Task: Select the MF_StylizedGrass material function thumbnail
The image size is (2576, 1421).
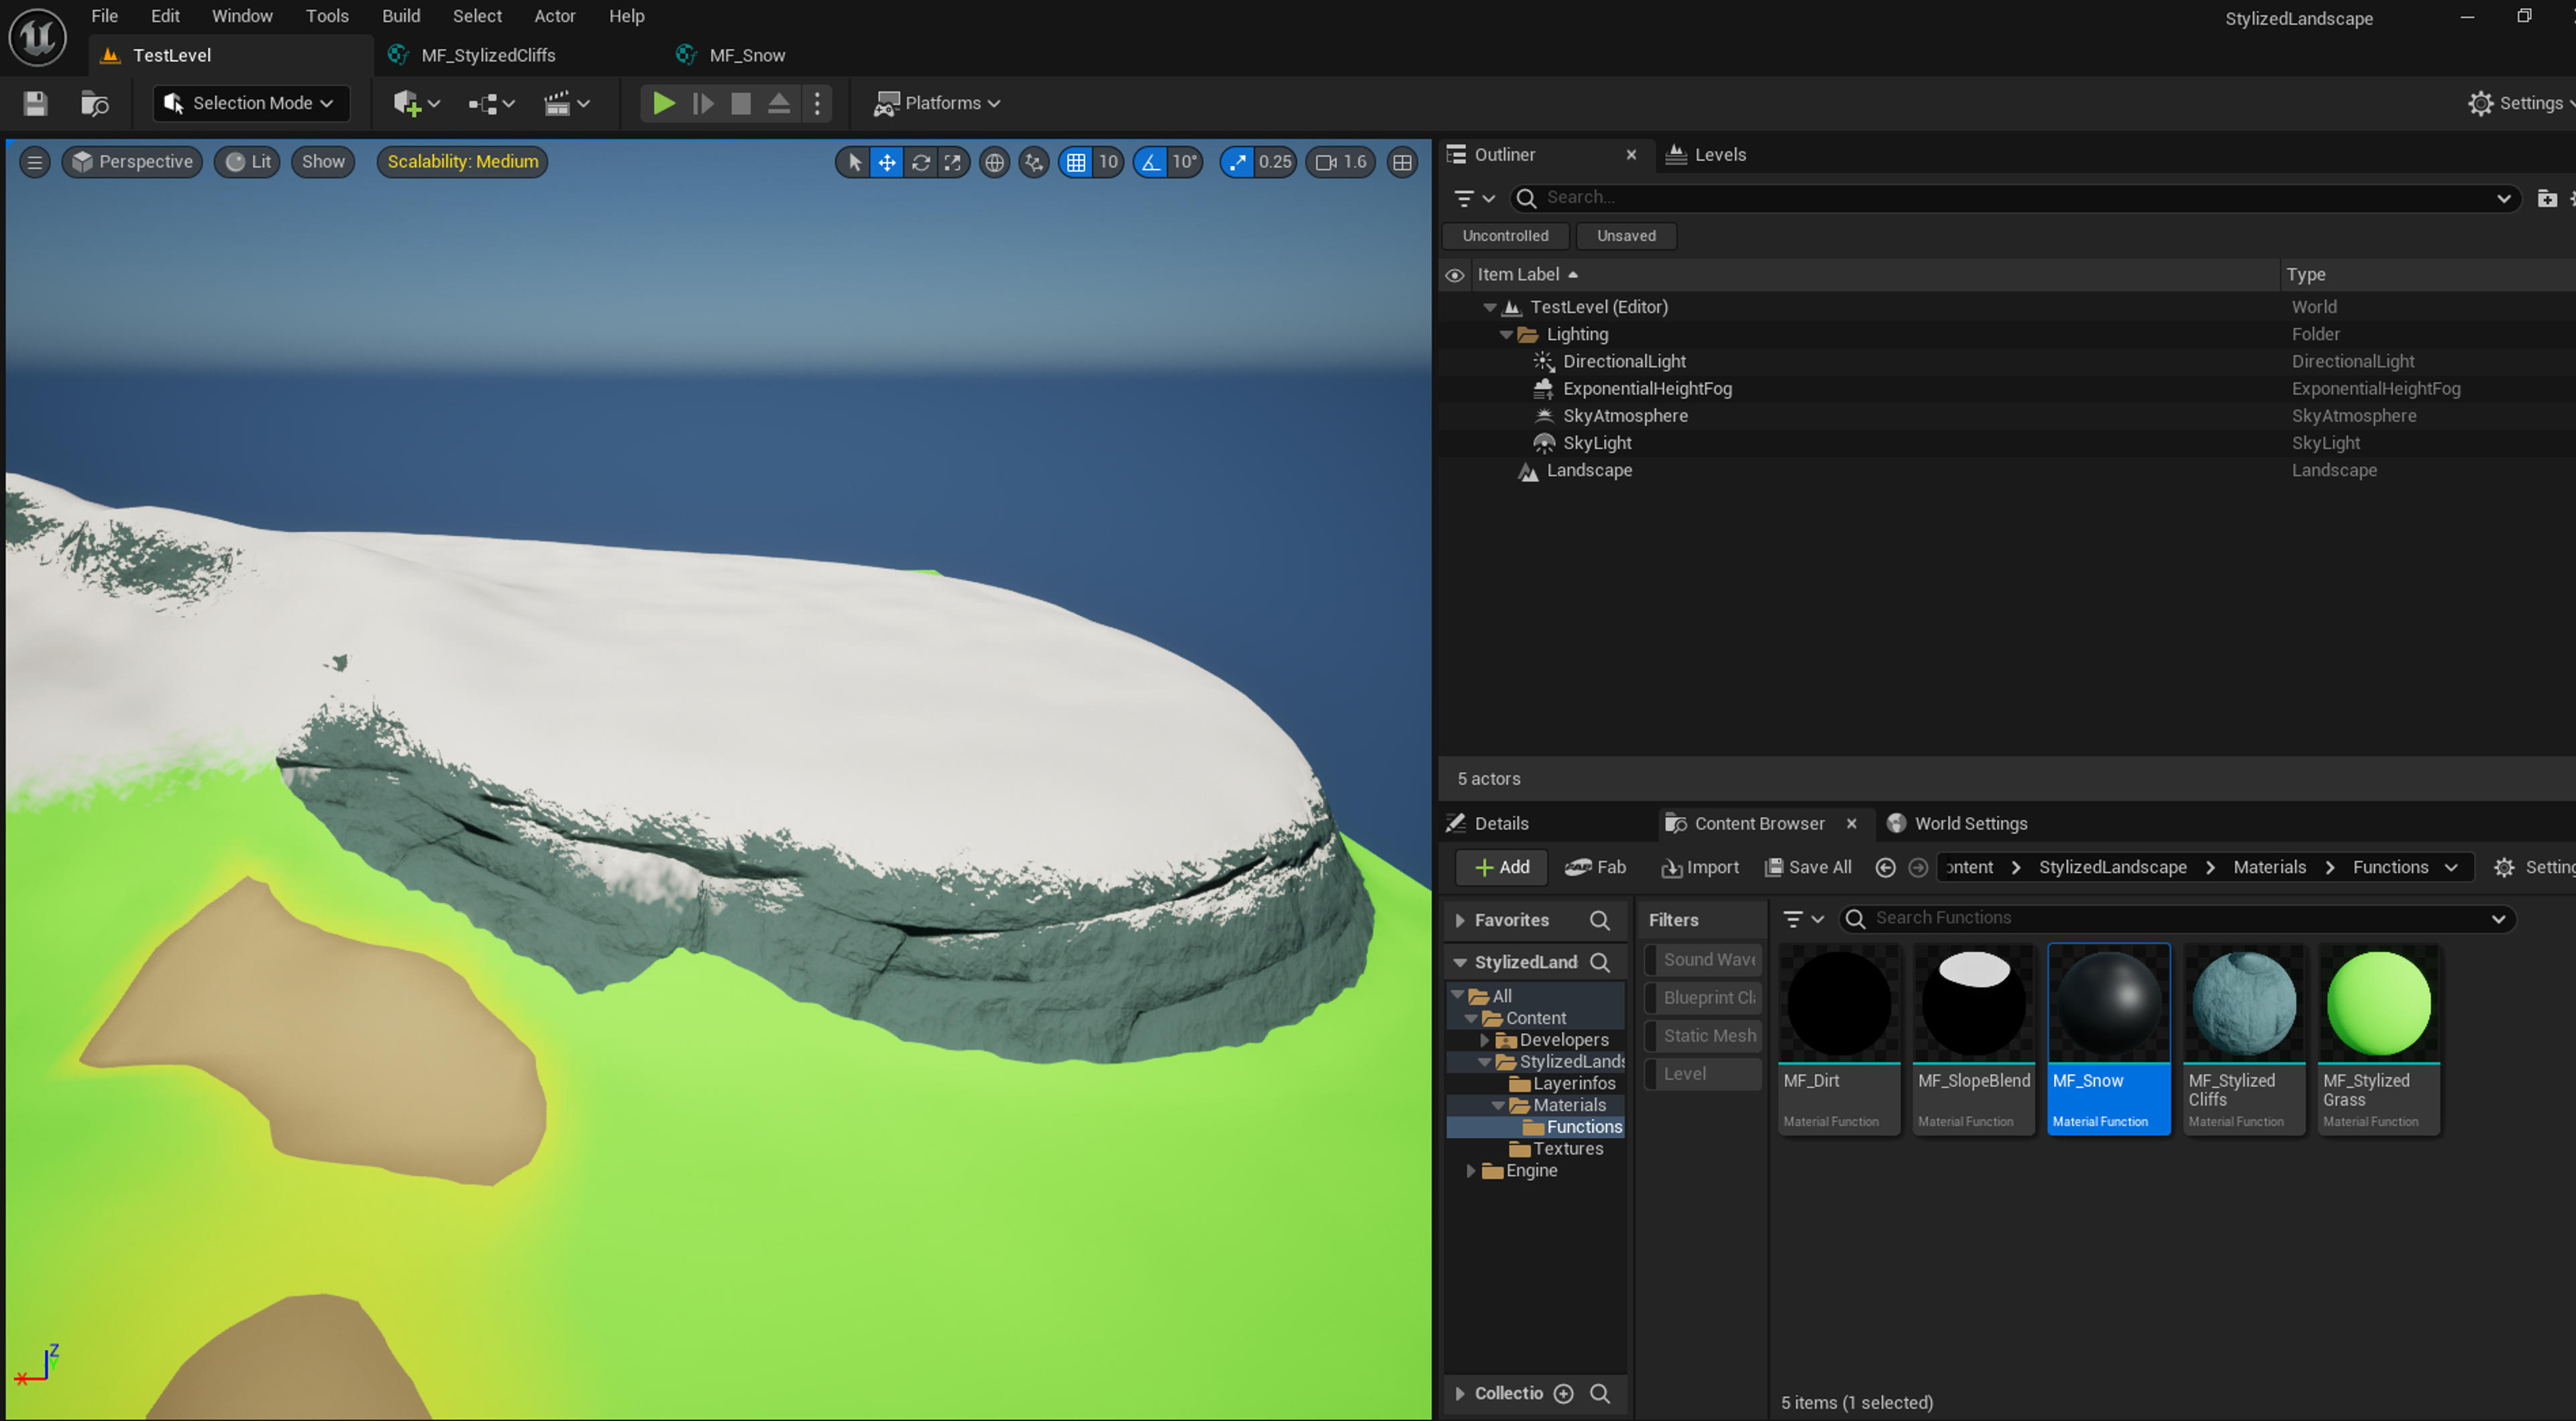Action: 2378,1003
